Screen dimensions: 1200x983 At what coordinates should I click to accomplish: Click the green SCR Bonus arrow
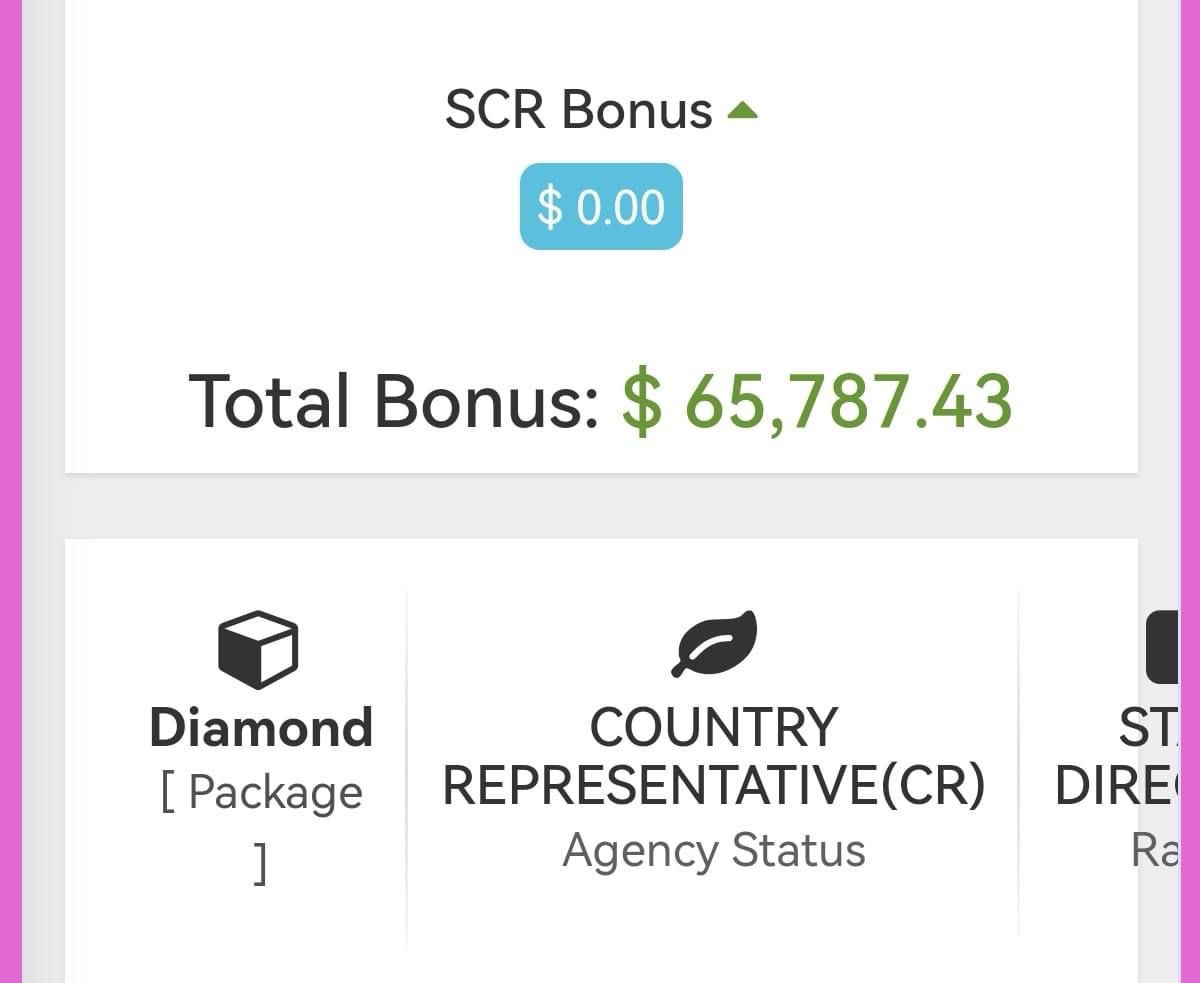742,111
